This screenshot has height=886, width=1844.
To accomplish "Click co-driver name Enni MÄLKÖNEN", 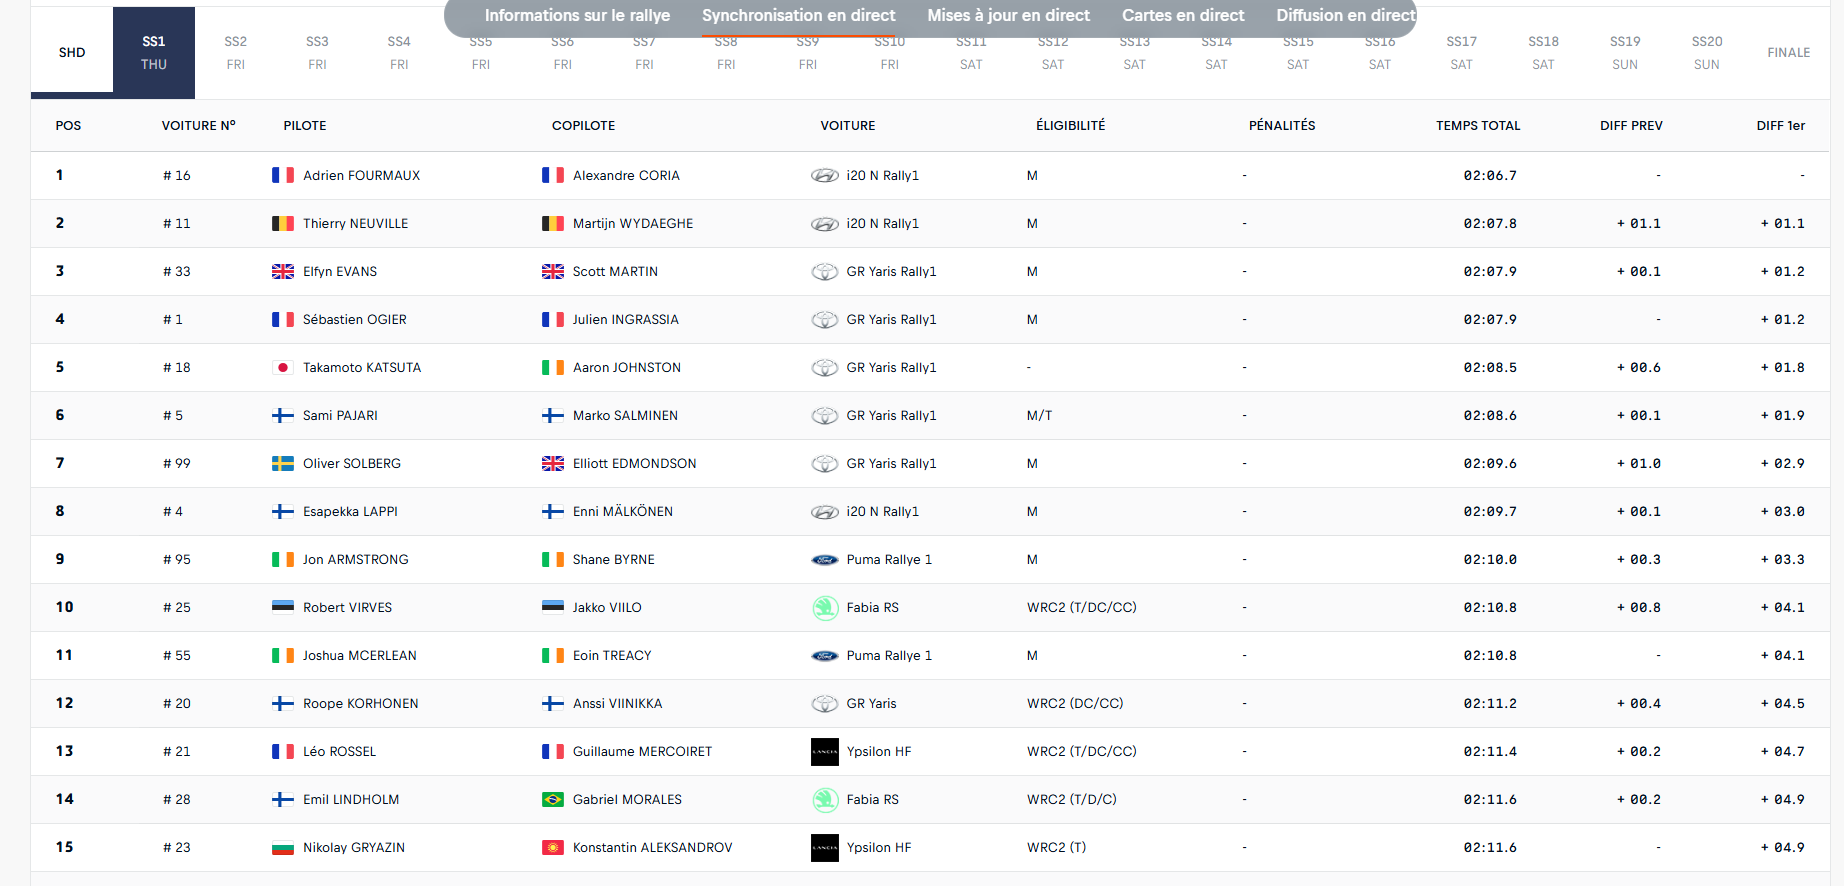I will pyautogui.click(x=623, y=511).
